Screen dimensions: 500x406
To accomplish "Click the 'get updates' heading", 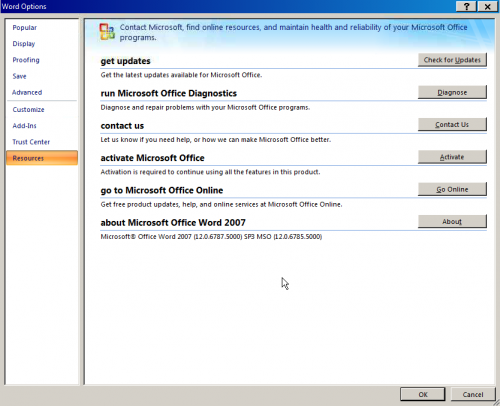I will pos(125,61).
